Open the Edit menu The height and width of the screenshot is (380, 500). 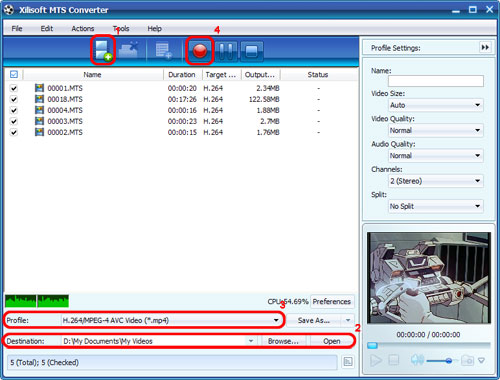(x=47, y=29)
